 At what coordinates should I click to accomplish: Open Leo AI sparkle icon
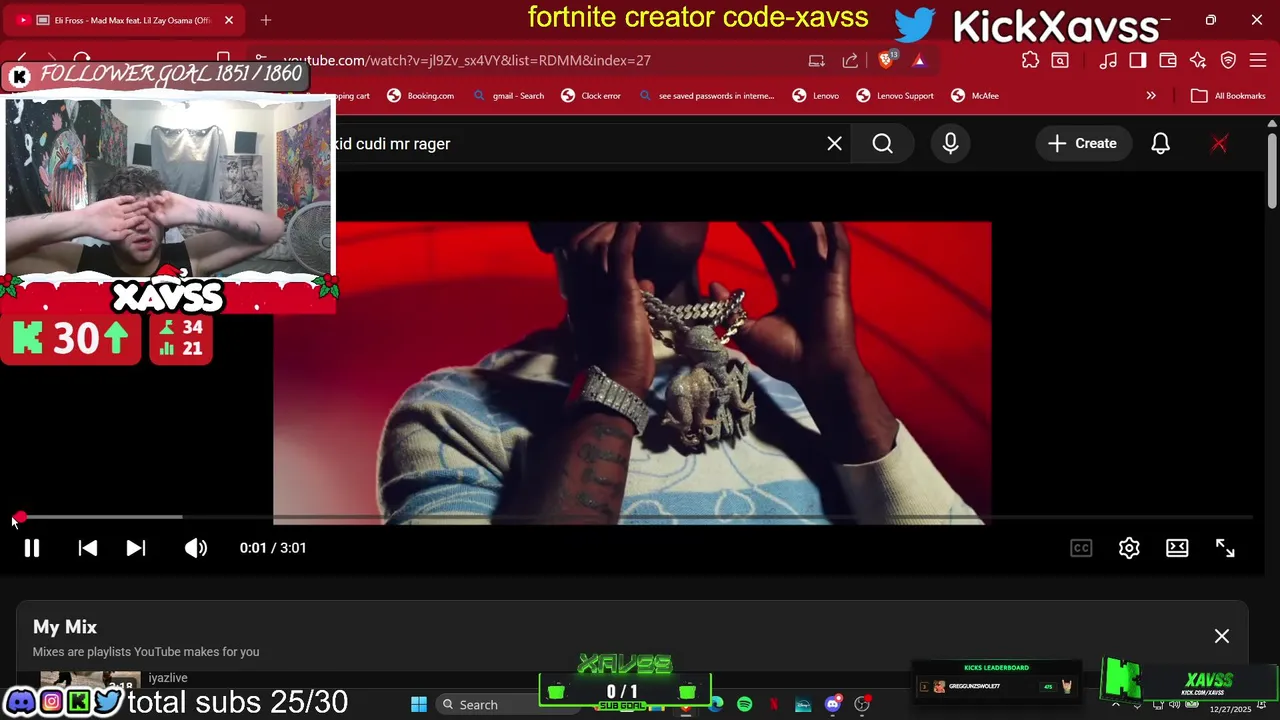coord(1198,60)
